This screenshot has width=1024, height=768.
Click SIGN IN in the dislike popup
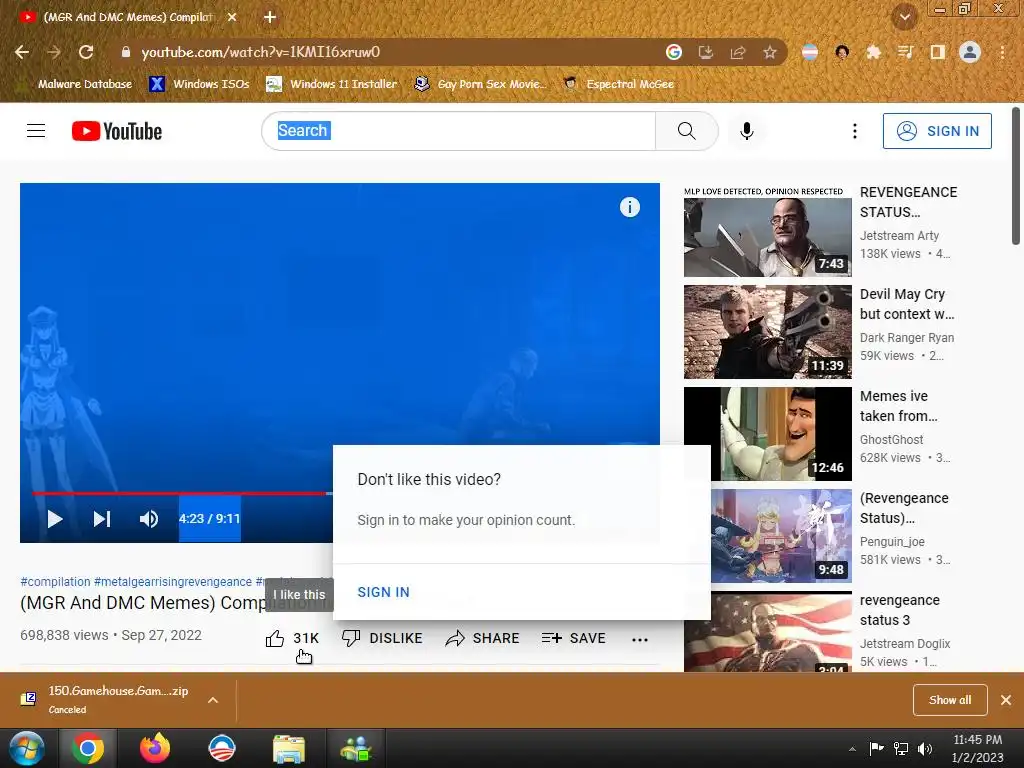pos(383,592)
